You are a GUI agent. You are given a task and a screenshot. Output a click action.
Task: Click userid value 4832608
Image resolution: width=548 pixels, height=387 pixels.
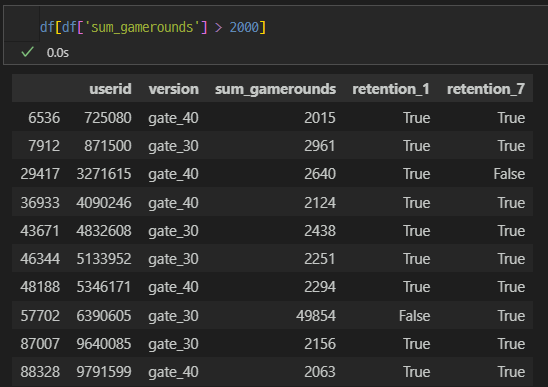pos(104,231)
